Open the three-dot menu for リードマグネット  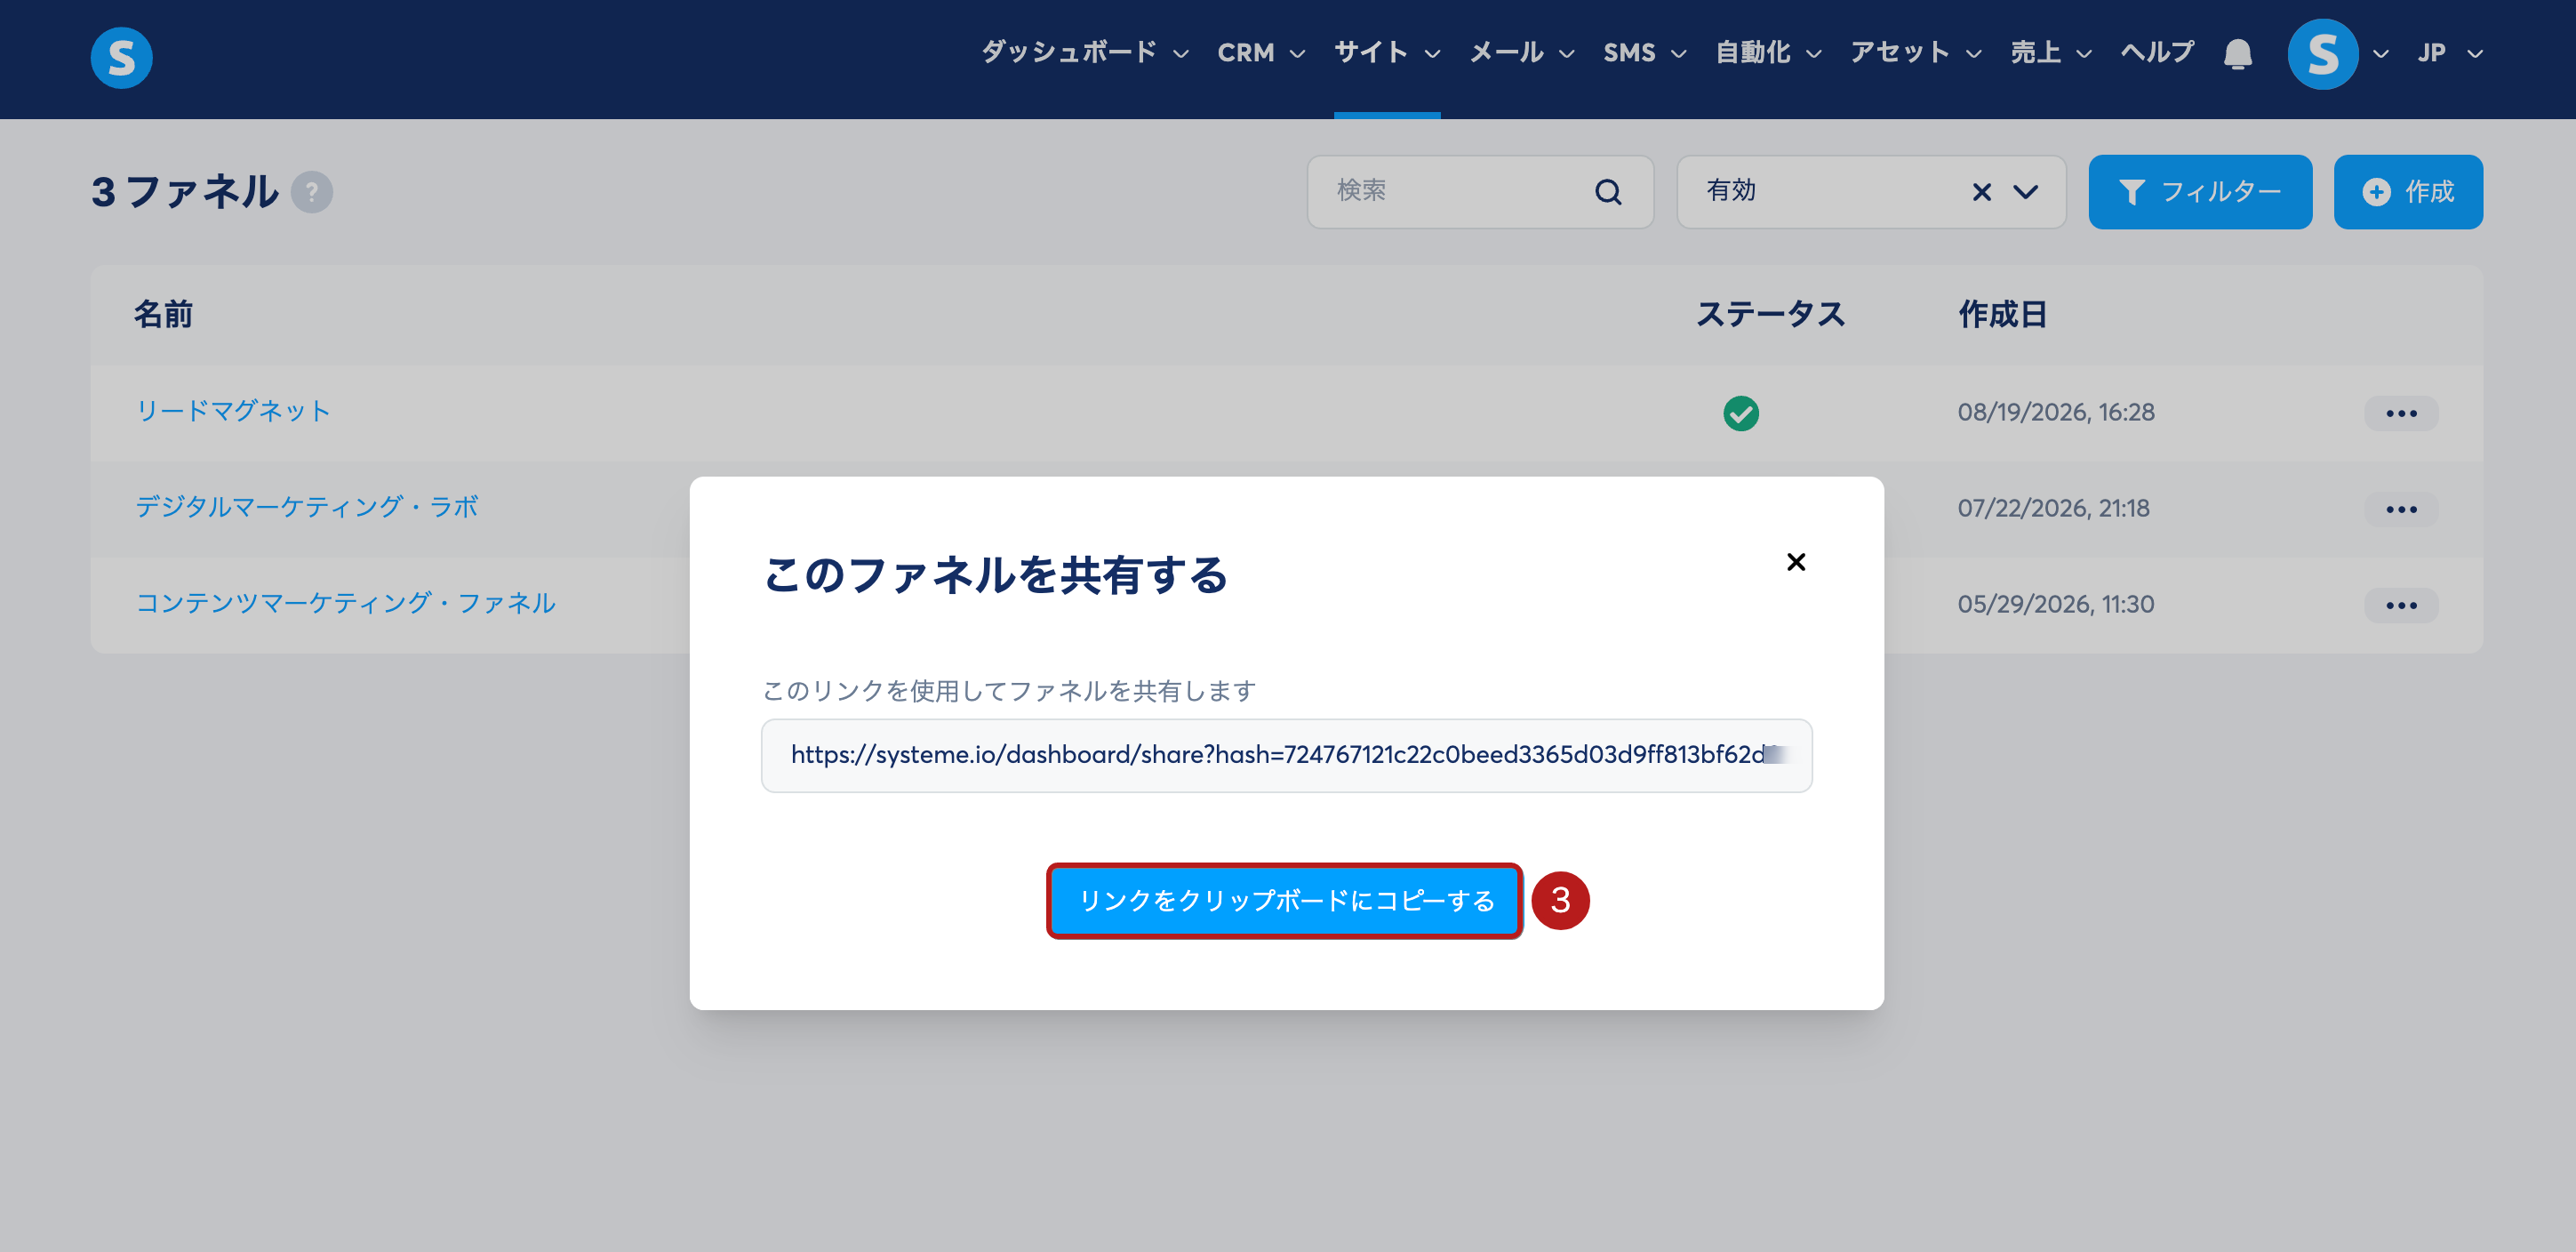click(x=2401, y=413)
